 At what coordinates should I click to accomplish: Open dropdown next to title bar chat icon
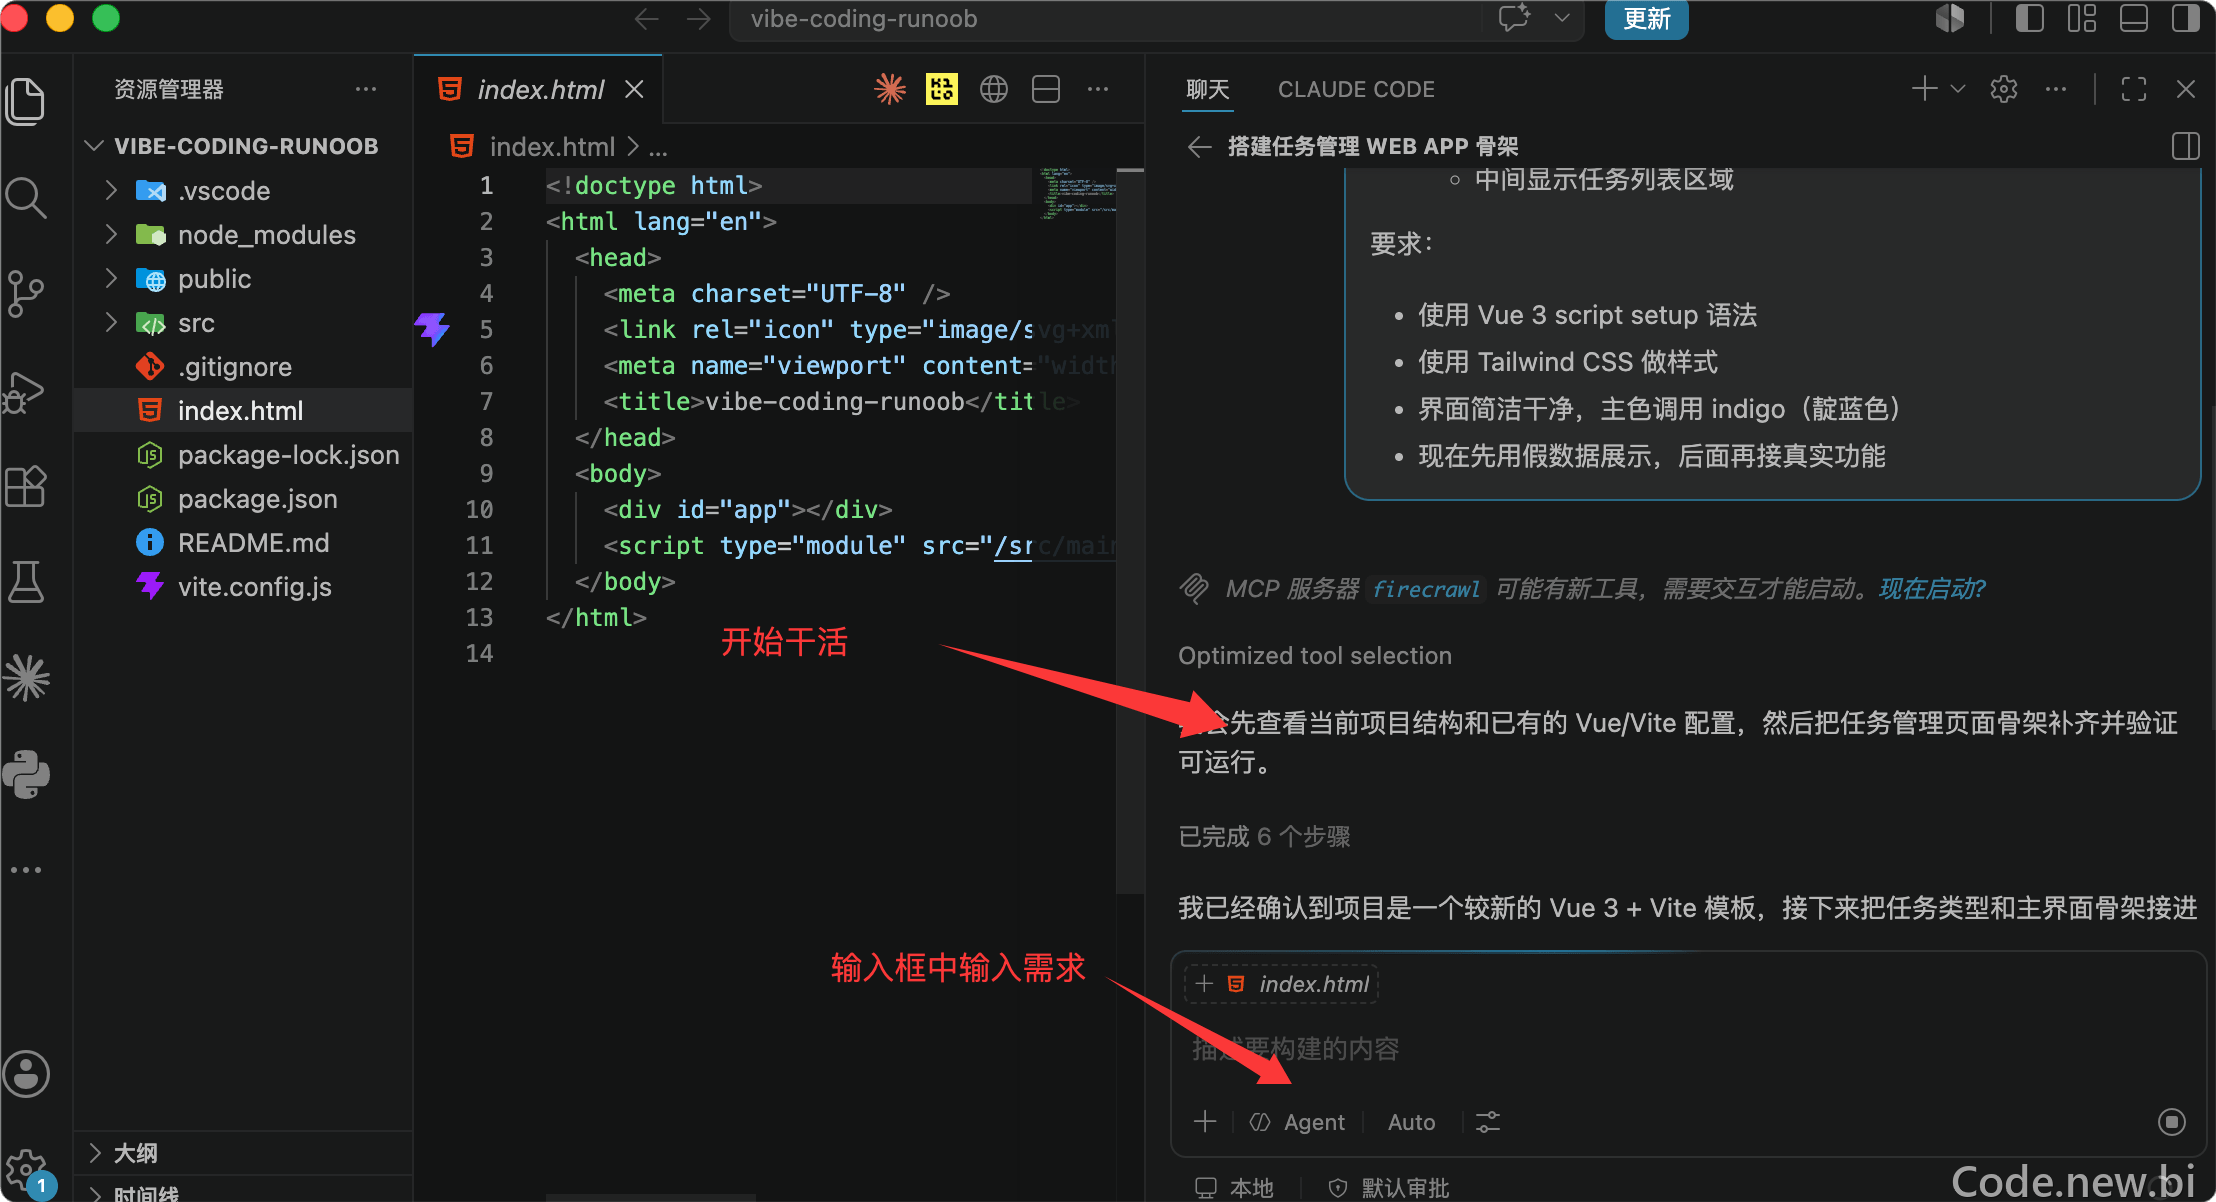tap(1561, 18)
